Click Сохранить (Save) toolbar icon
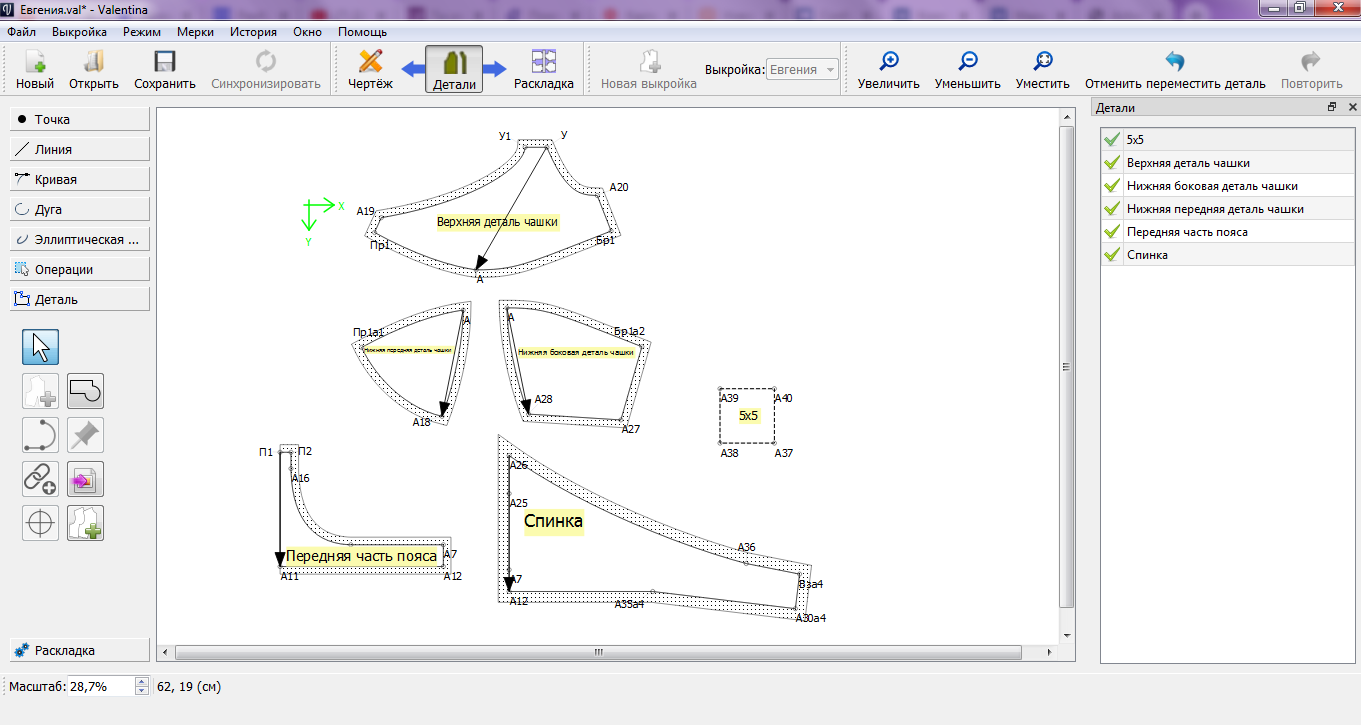 (165, 70)
